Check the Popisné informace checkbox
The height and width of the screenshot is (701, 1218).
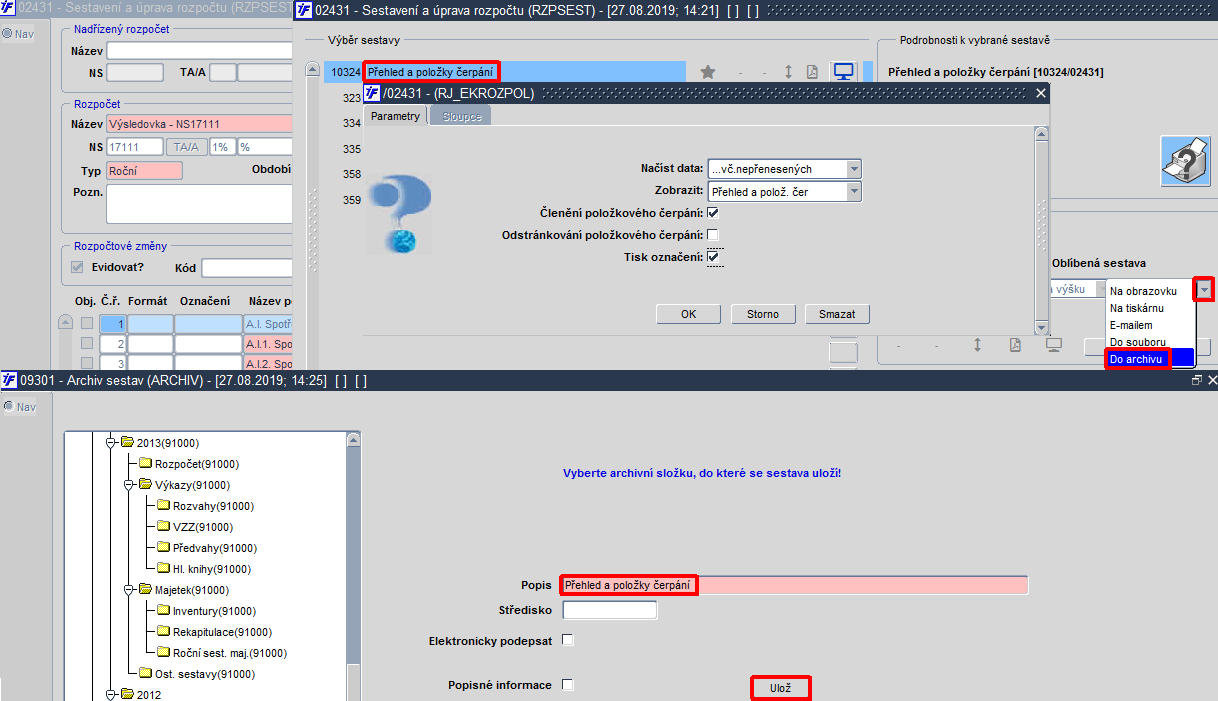pos(568,684)
